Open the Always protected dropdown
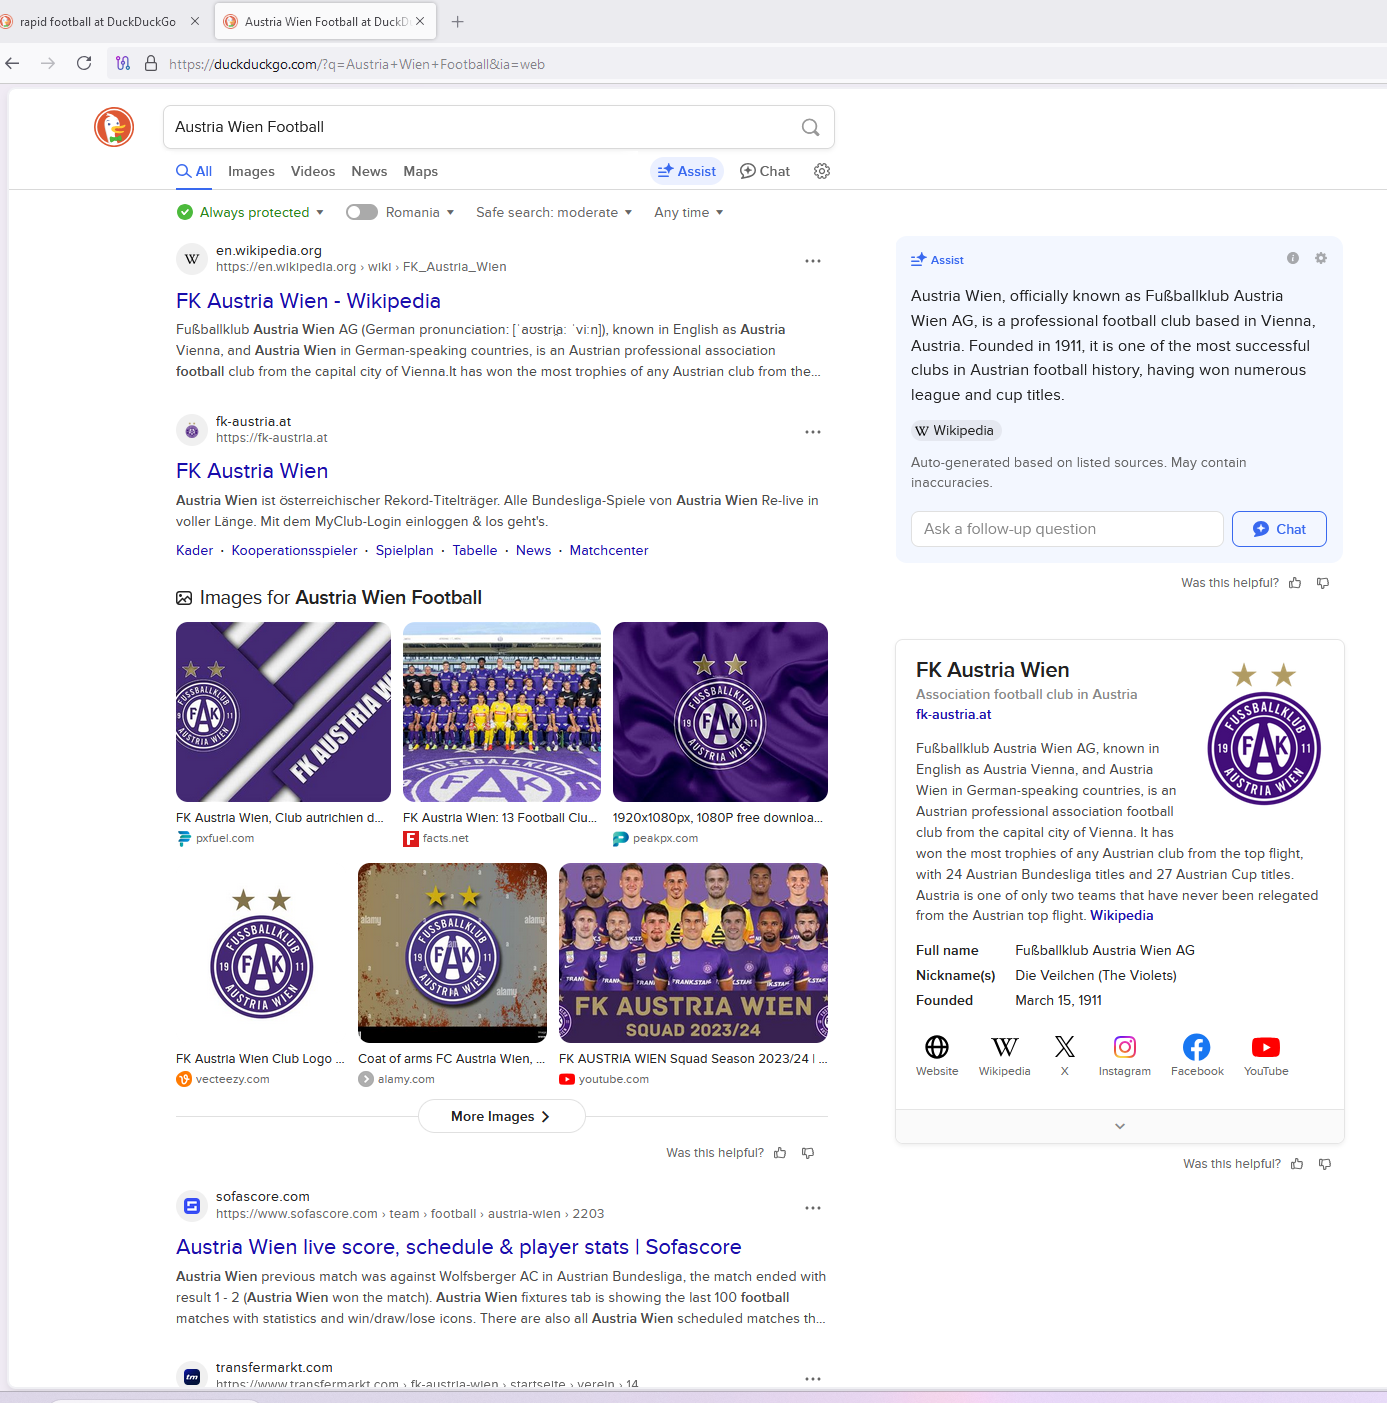 tap(251, 212)
